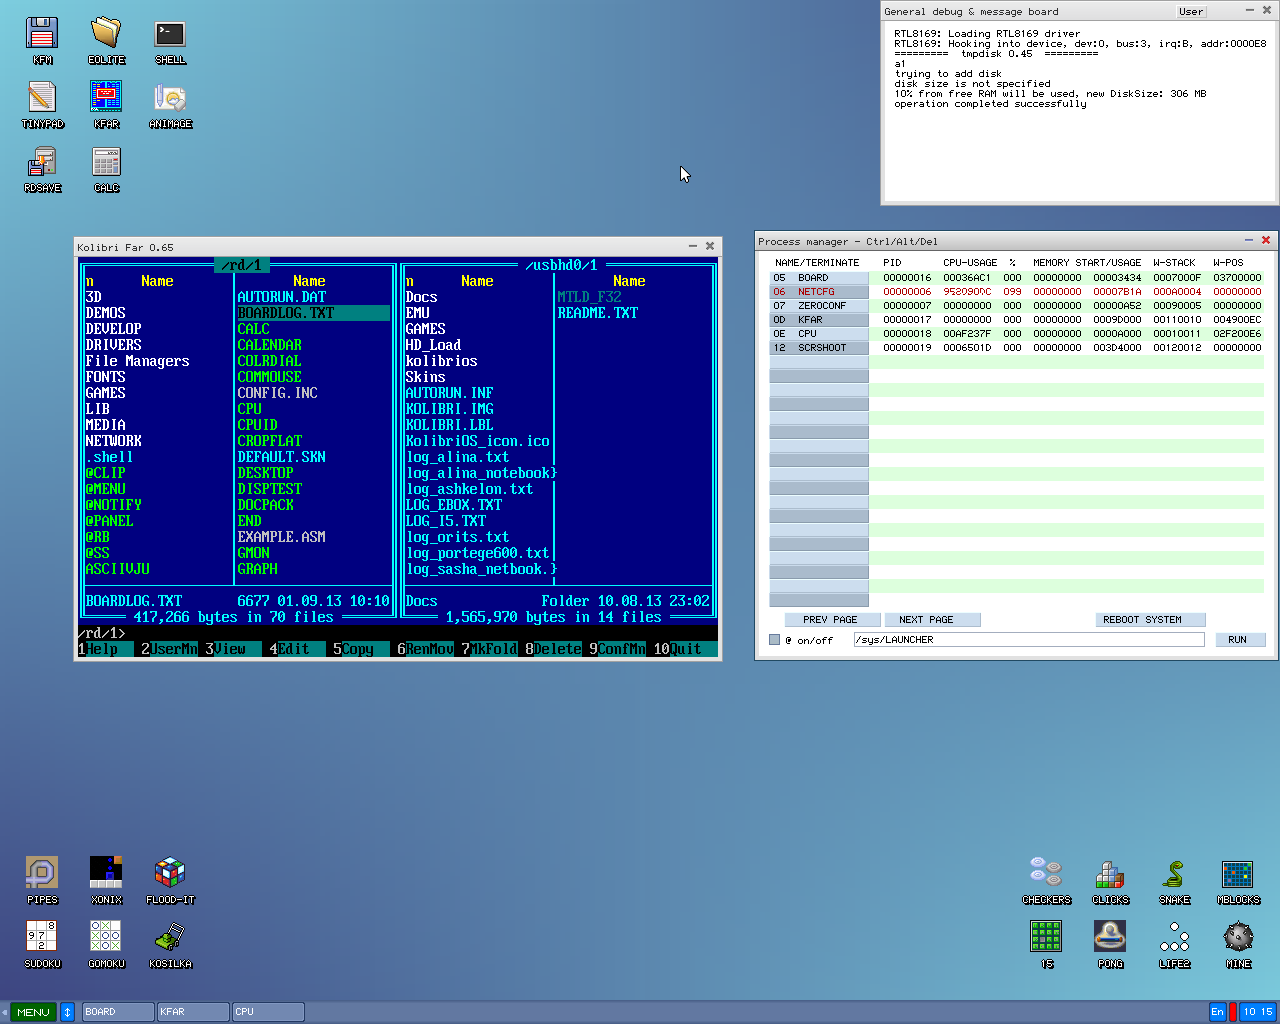
Task: Toggle the User mode label in debug board
Action: [1191, 12]
